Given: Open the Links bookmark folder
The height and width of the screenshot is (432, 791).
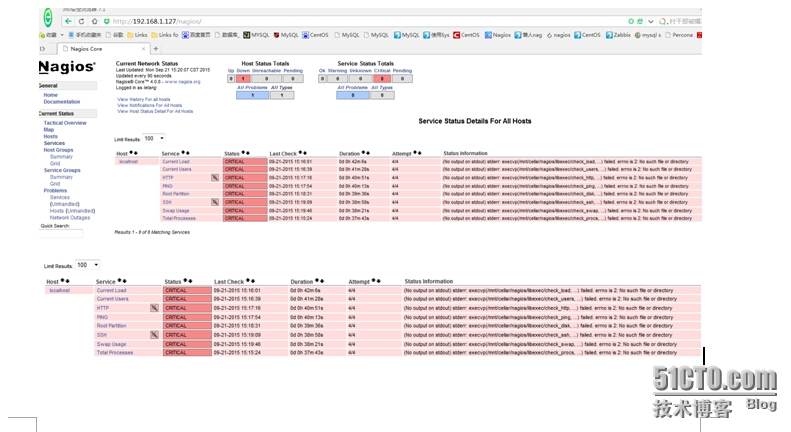Looking at the screenshot, I should (137, 35).
